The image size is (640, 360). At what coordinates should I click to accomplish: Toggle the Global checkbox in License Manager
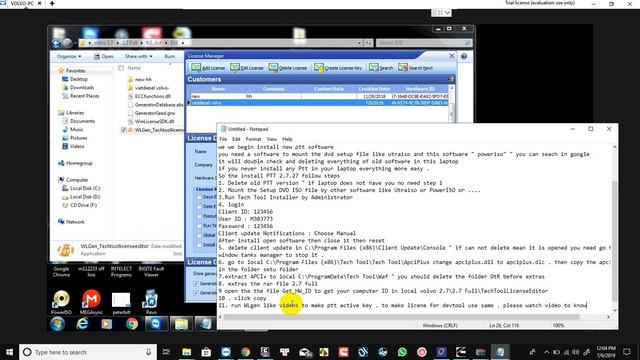pyautogui.click(x=199, y=235)
